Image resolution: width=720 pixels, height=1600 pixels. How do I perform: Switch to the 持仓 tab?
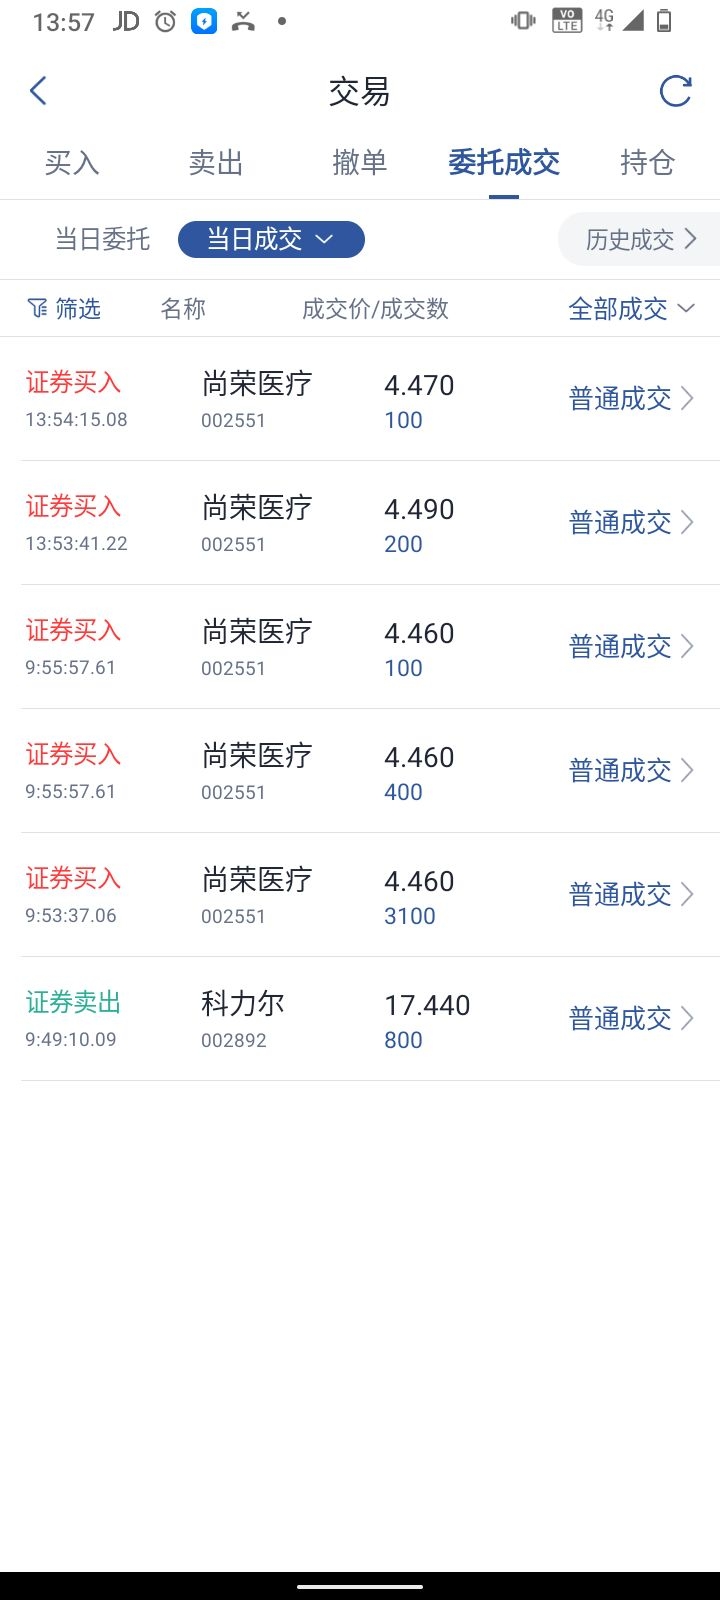pos(648,162)
